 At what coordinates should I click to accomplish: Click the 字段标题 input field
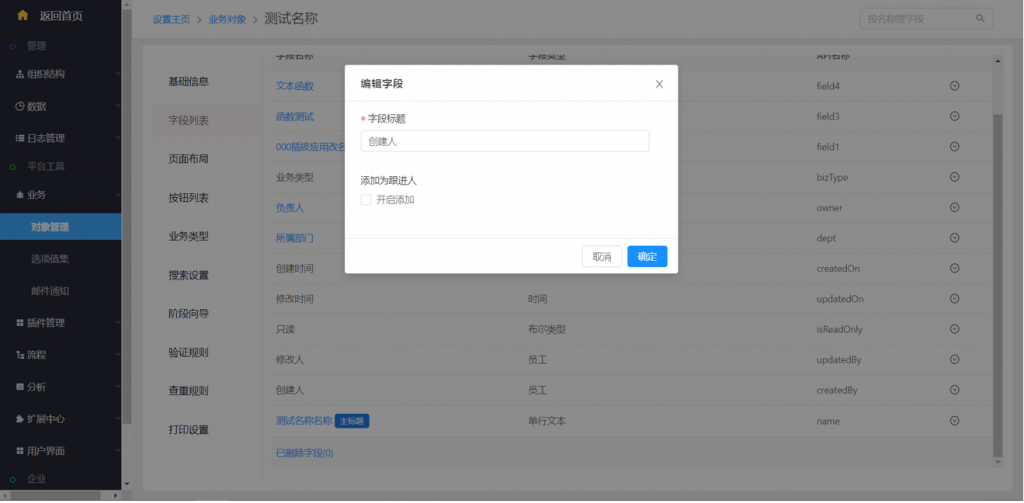point(504,141)
